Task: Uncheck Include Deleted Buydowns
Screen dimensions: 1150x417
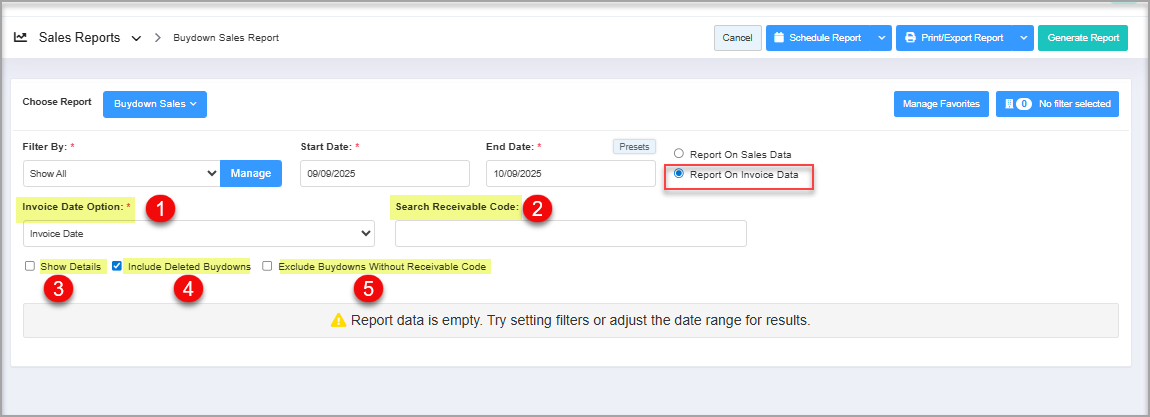Action: [x=117, y=267]
